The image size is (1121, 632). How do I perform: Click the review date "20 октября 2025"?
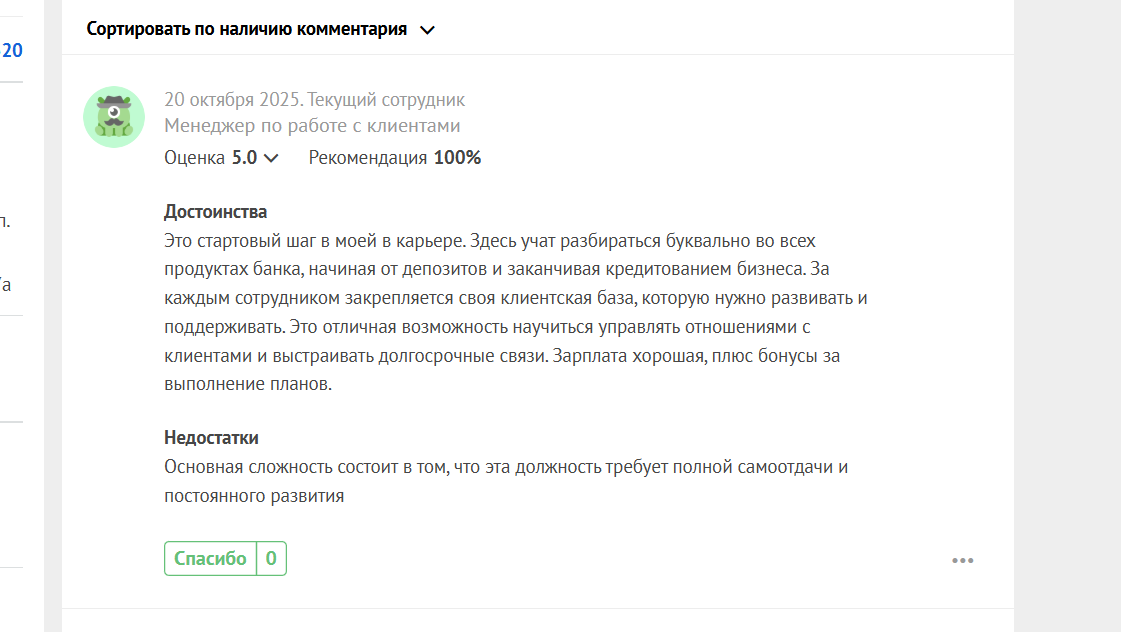(x=231, y=100)
